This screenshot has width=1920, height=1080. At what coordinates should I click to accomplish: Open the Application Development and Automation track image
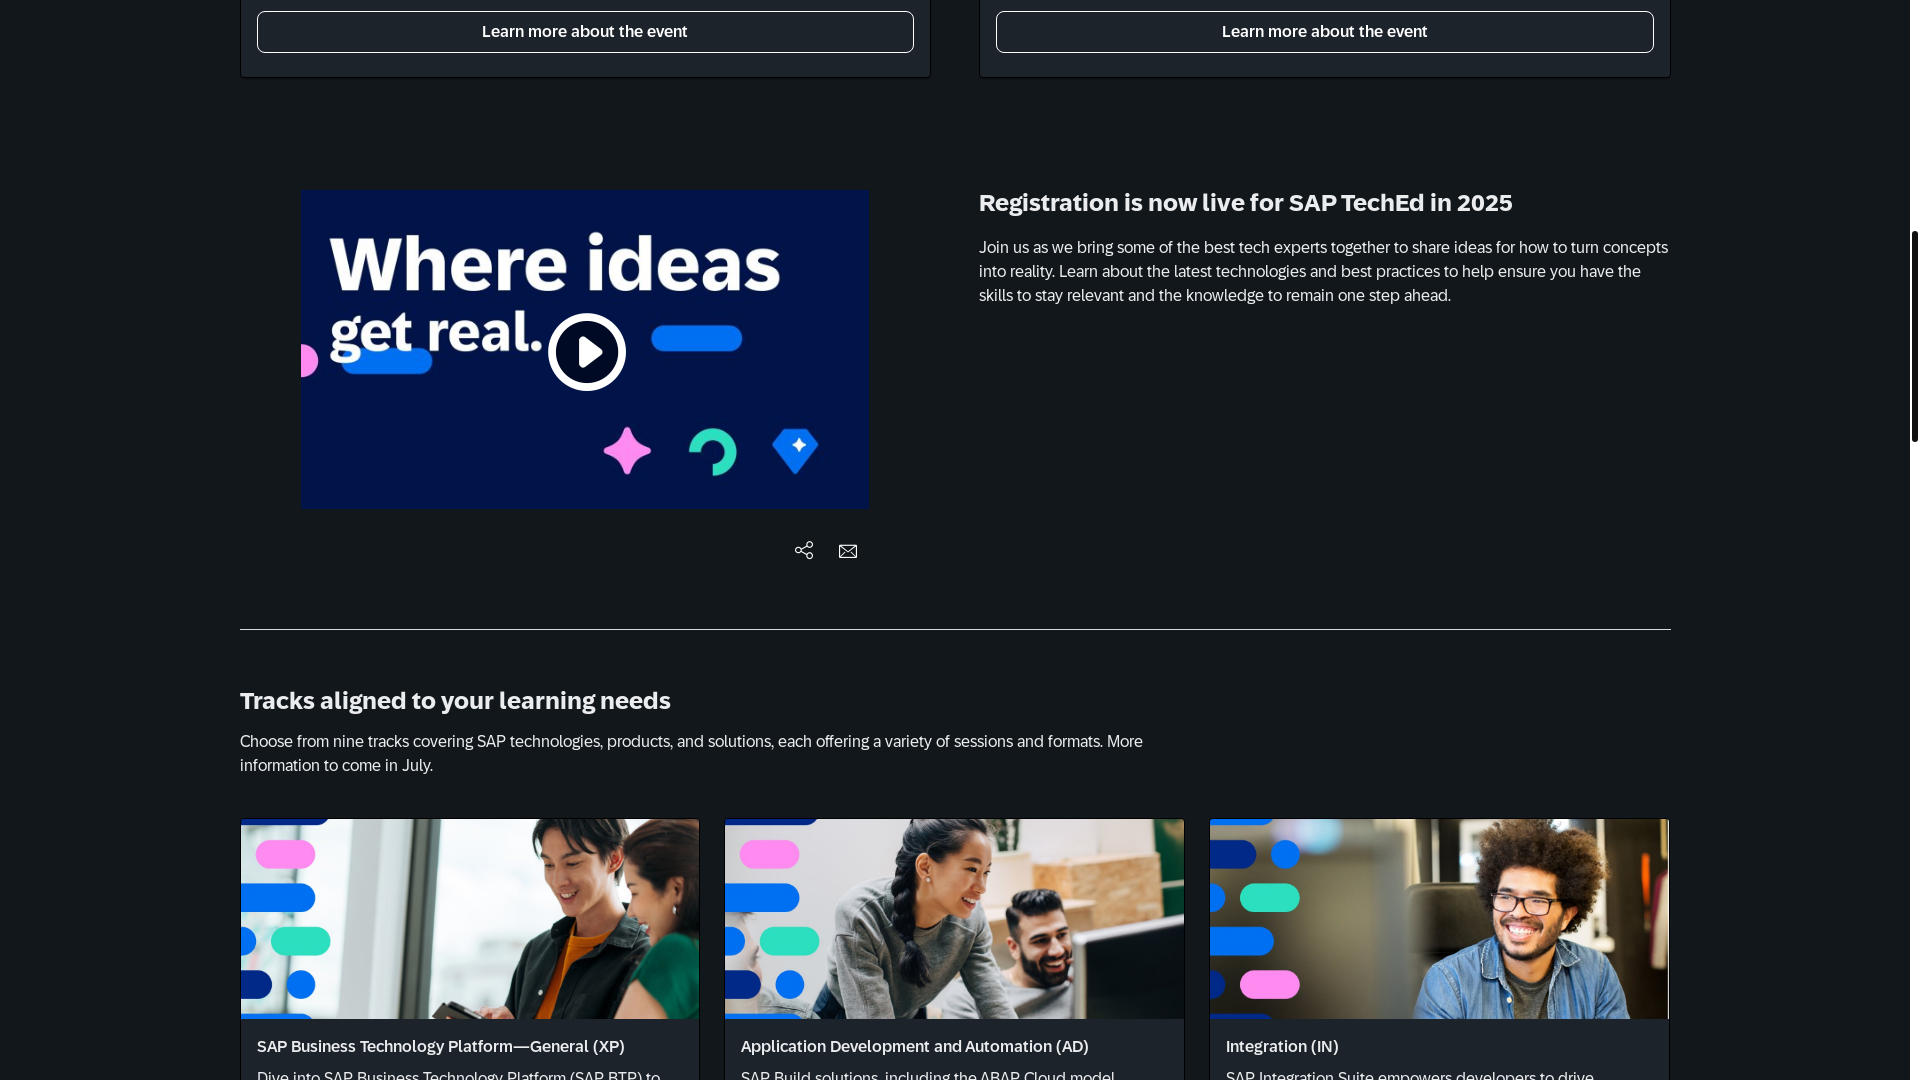coord(954,919)
